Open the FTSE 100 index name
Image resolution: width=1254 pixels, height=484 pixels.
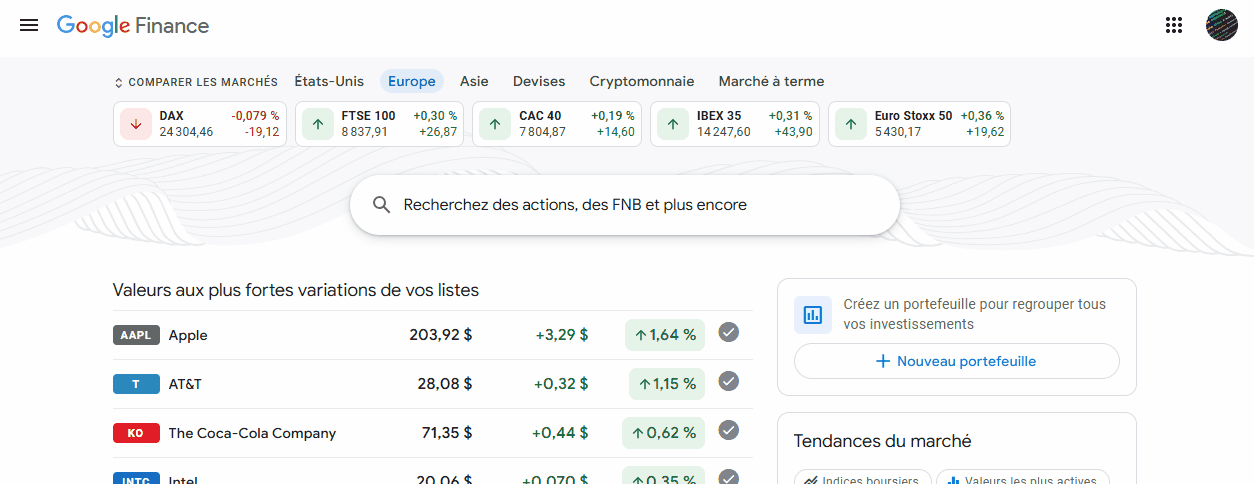click(x=368, y=116)
